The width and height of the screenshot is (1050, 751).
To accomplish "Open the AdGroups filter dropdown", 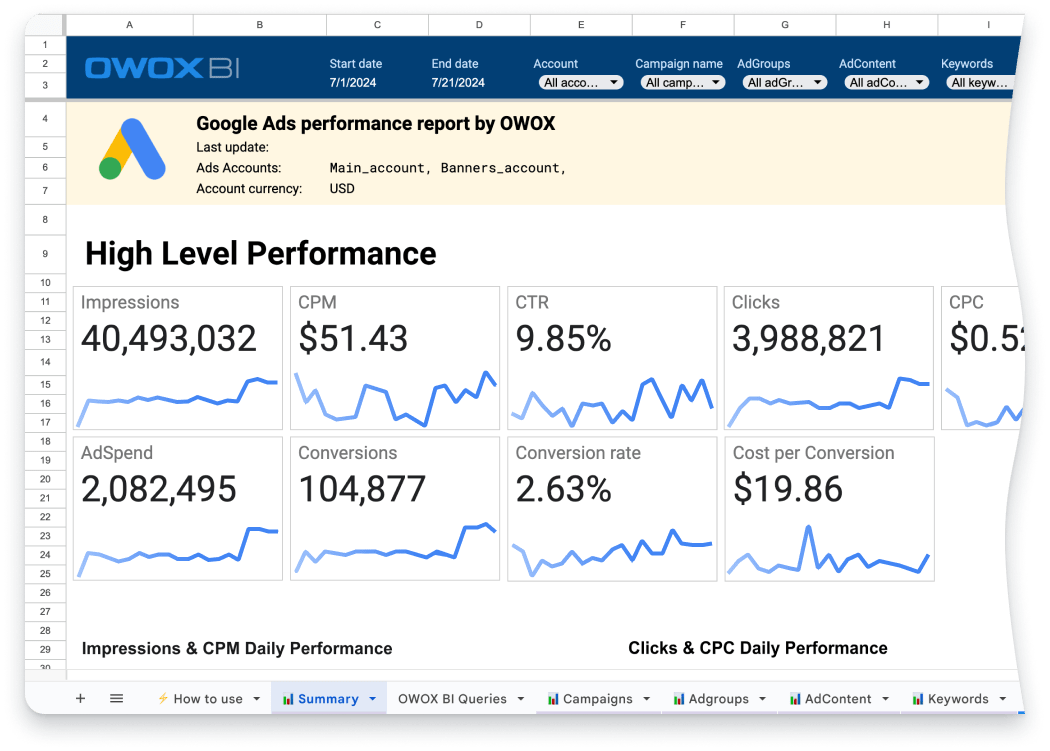I will (x=785, y=82).
